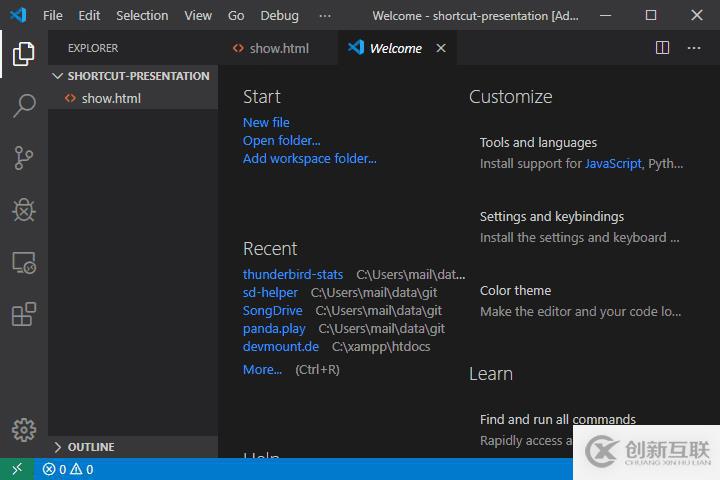
Task: Open the Go menu
Action: [x=236, y=16]
